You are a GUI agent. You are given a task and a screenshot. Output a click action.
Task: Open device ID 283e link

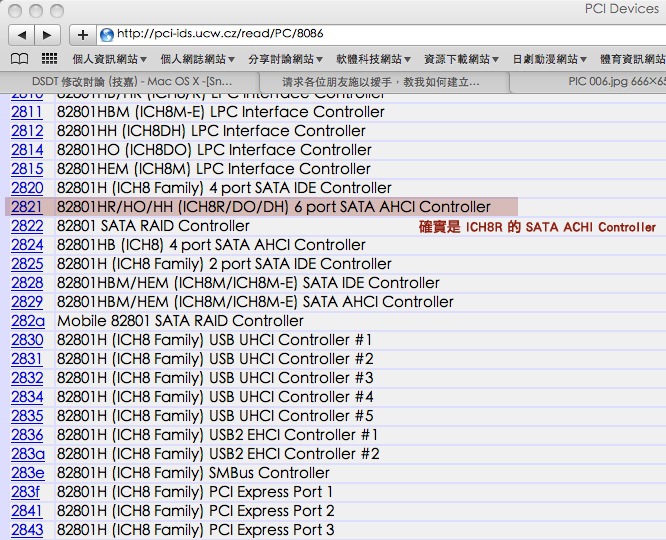tap(28, 473)
